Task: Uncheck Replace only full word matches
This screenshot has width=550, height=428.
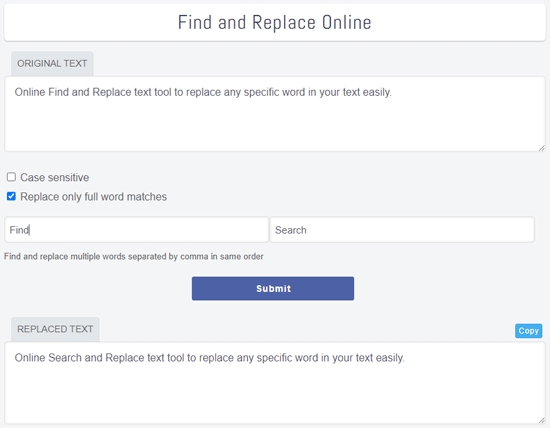Action: pos(11,196)
